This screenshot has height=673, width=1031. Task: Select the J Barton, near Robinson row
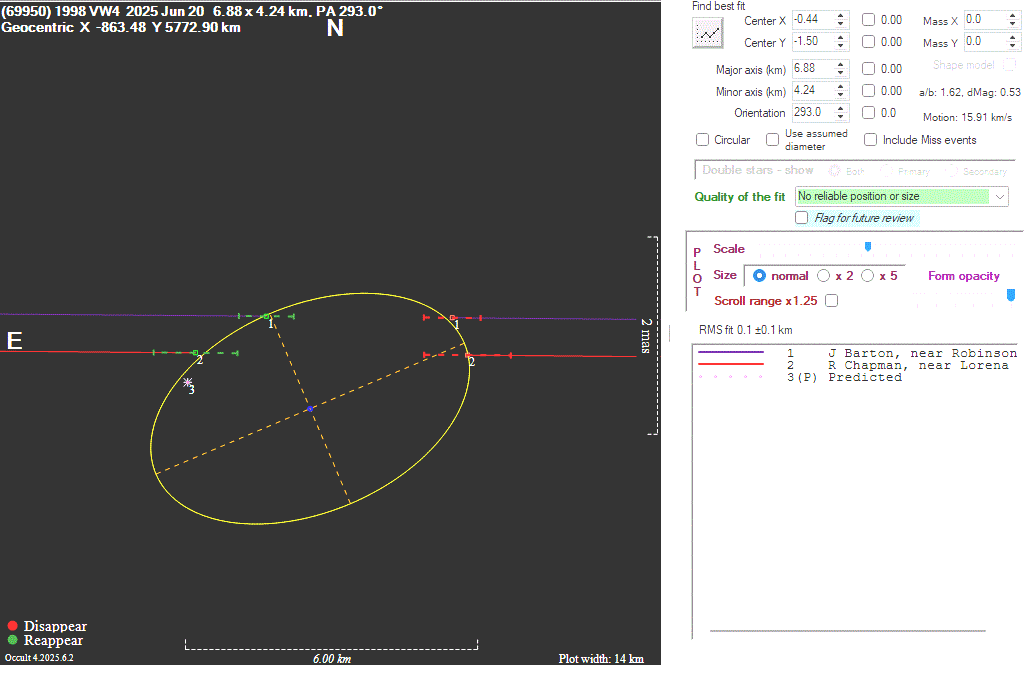click(x=857, y=353)
